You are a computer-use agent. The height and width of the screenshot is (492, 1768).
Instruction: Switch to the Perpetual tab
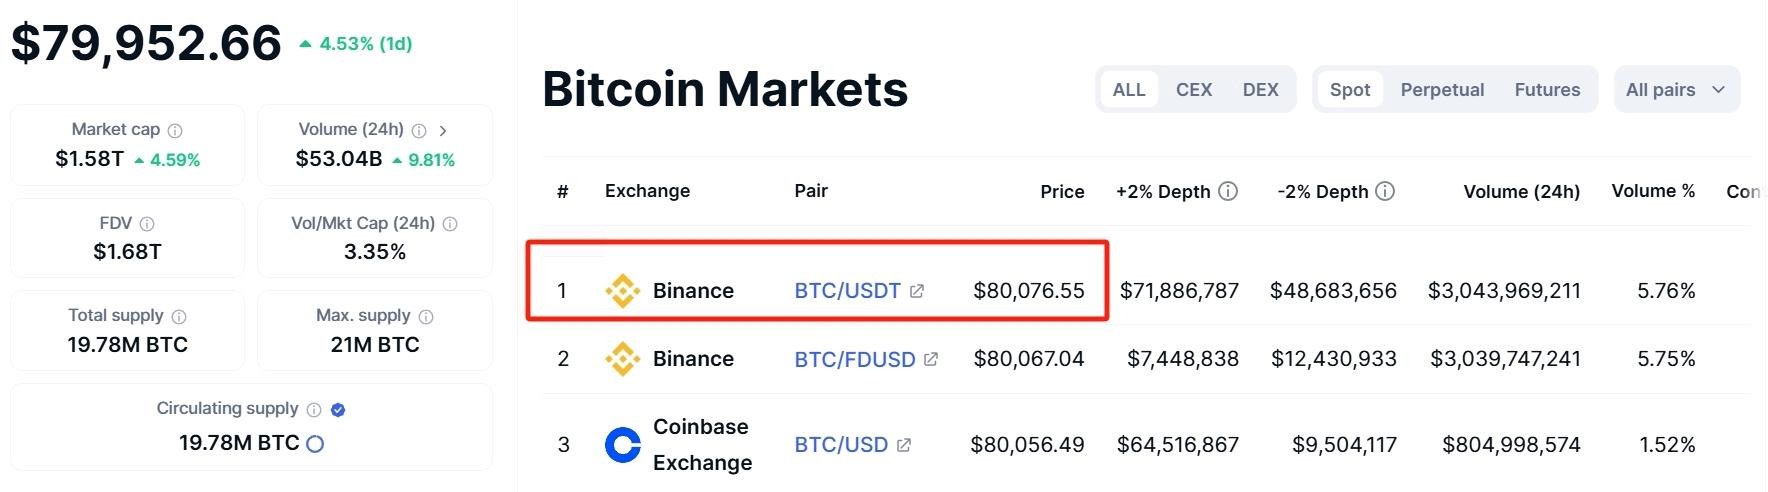[x=1442, y=90]
